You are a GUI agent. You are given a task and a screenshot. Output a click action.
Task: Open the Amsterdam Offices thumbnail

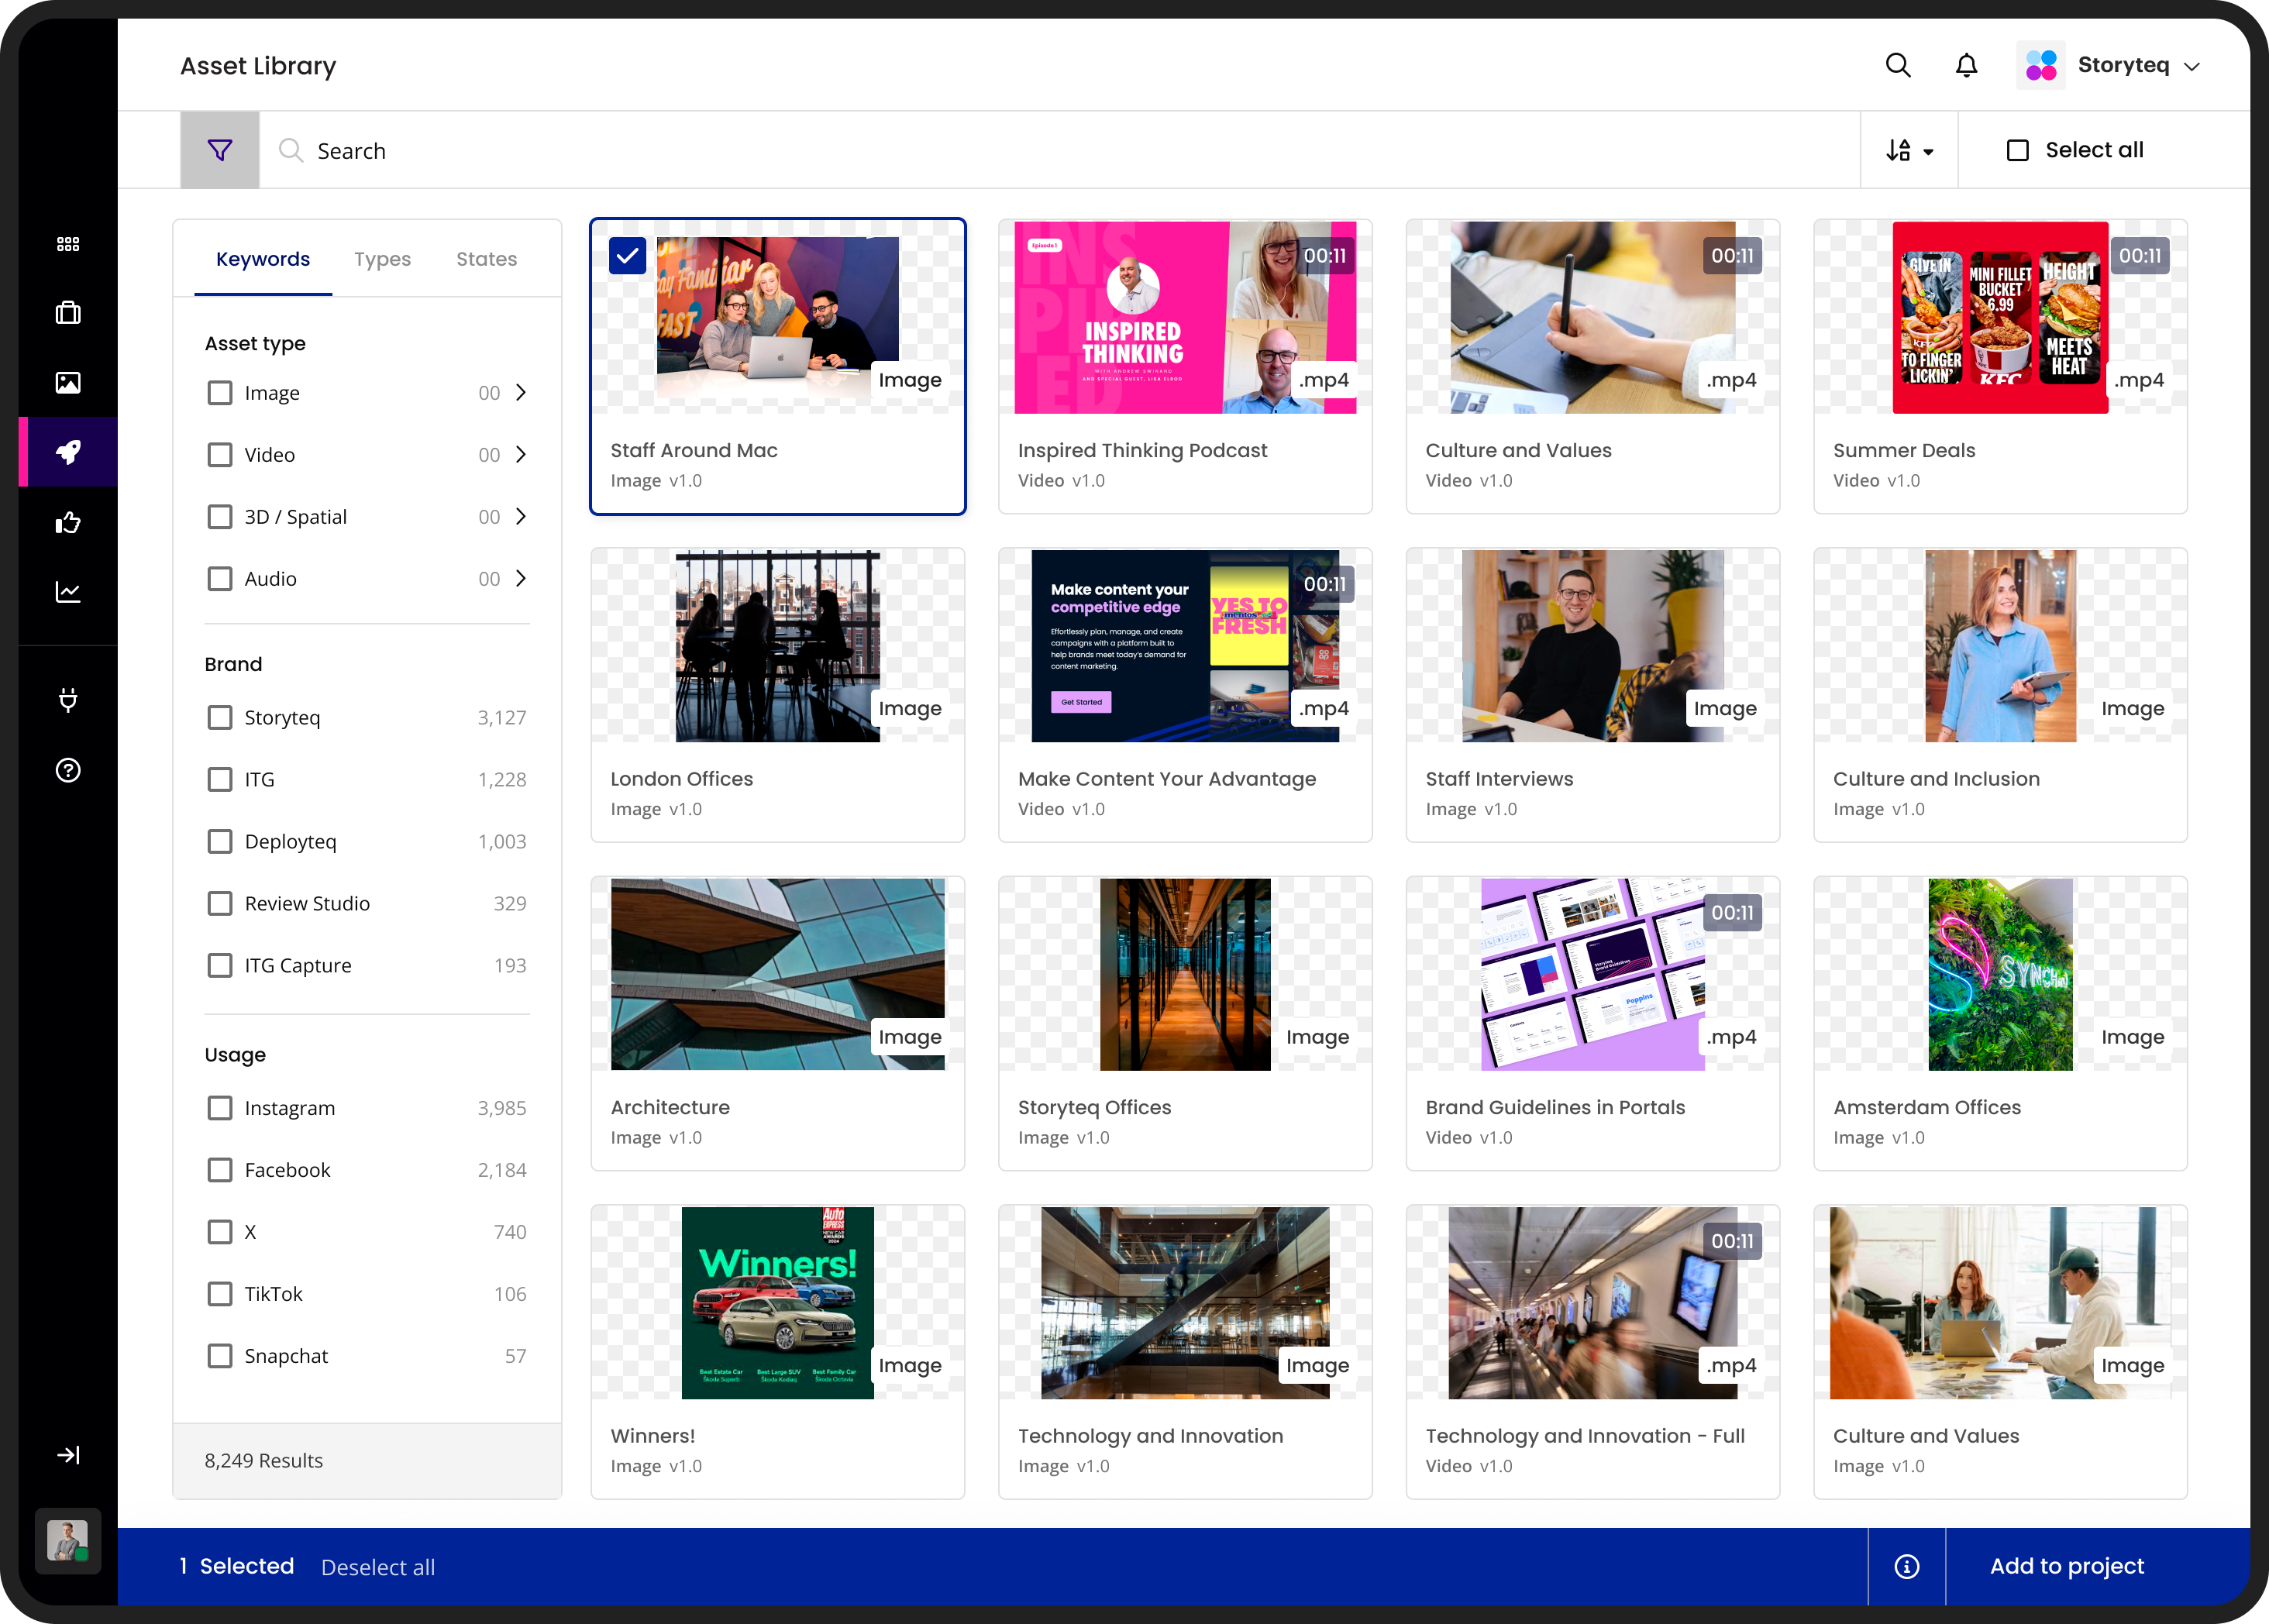(1999, 974)
